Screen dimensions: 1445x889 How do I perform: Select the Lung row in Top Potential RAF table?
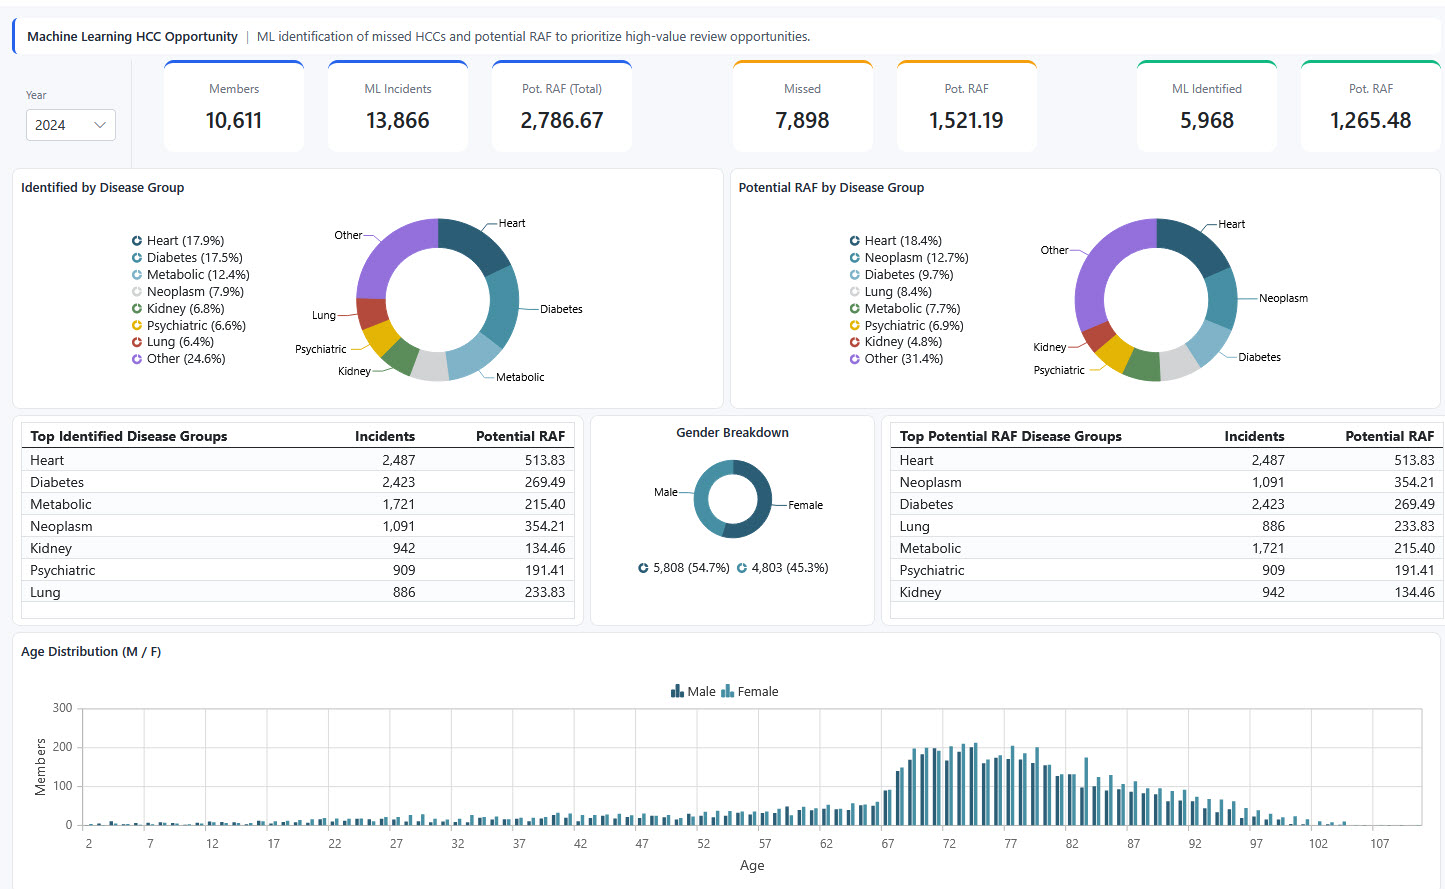(x=1165, y=526)
